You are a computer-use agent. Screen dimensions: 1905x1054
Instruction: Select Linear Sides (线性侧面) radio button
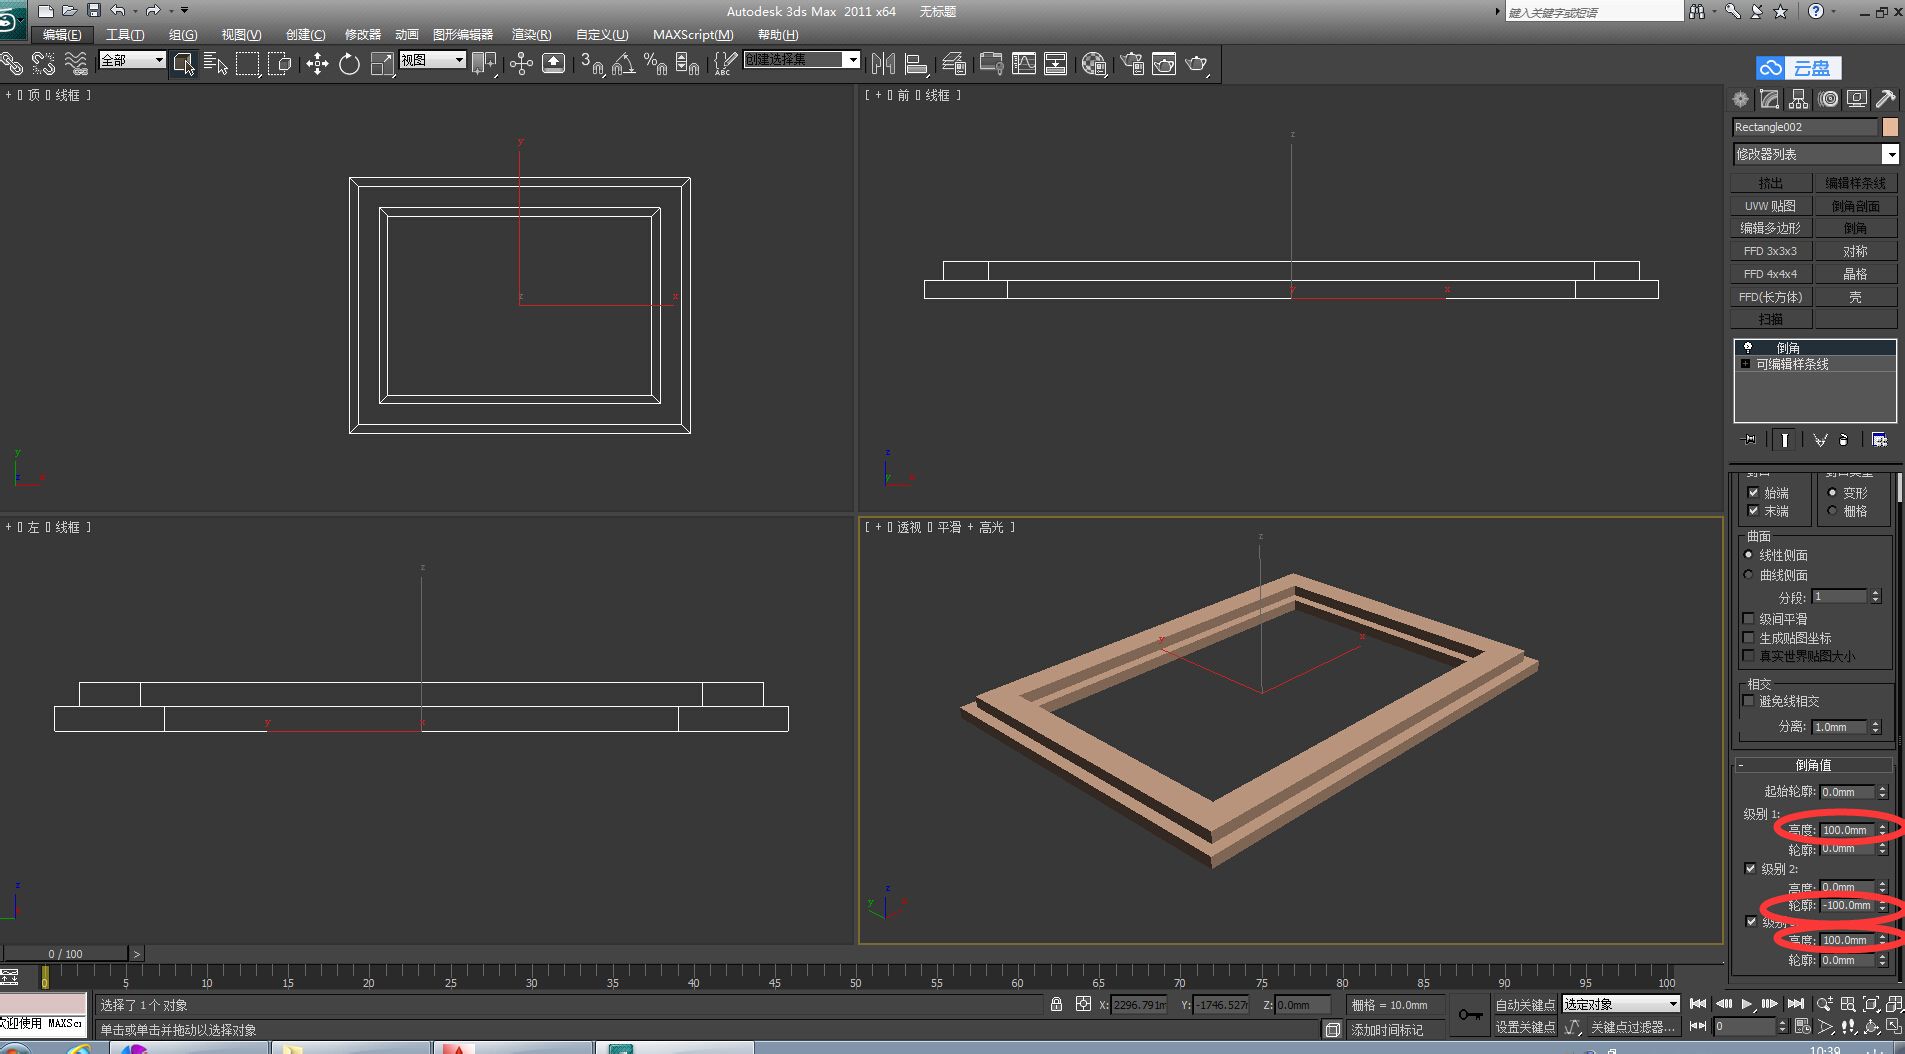pos(1748,554)
